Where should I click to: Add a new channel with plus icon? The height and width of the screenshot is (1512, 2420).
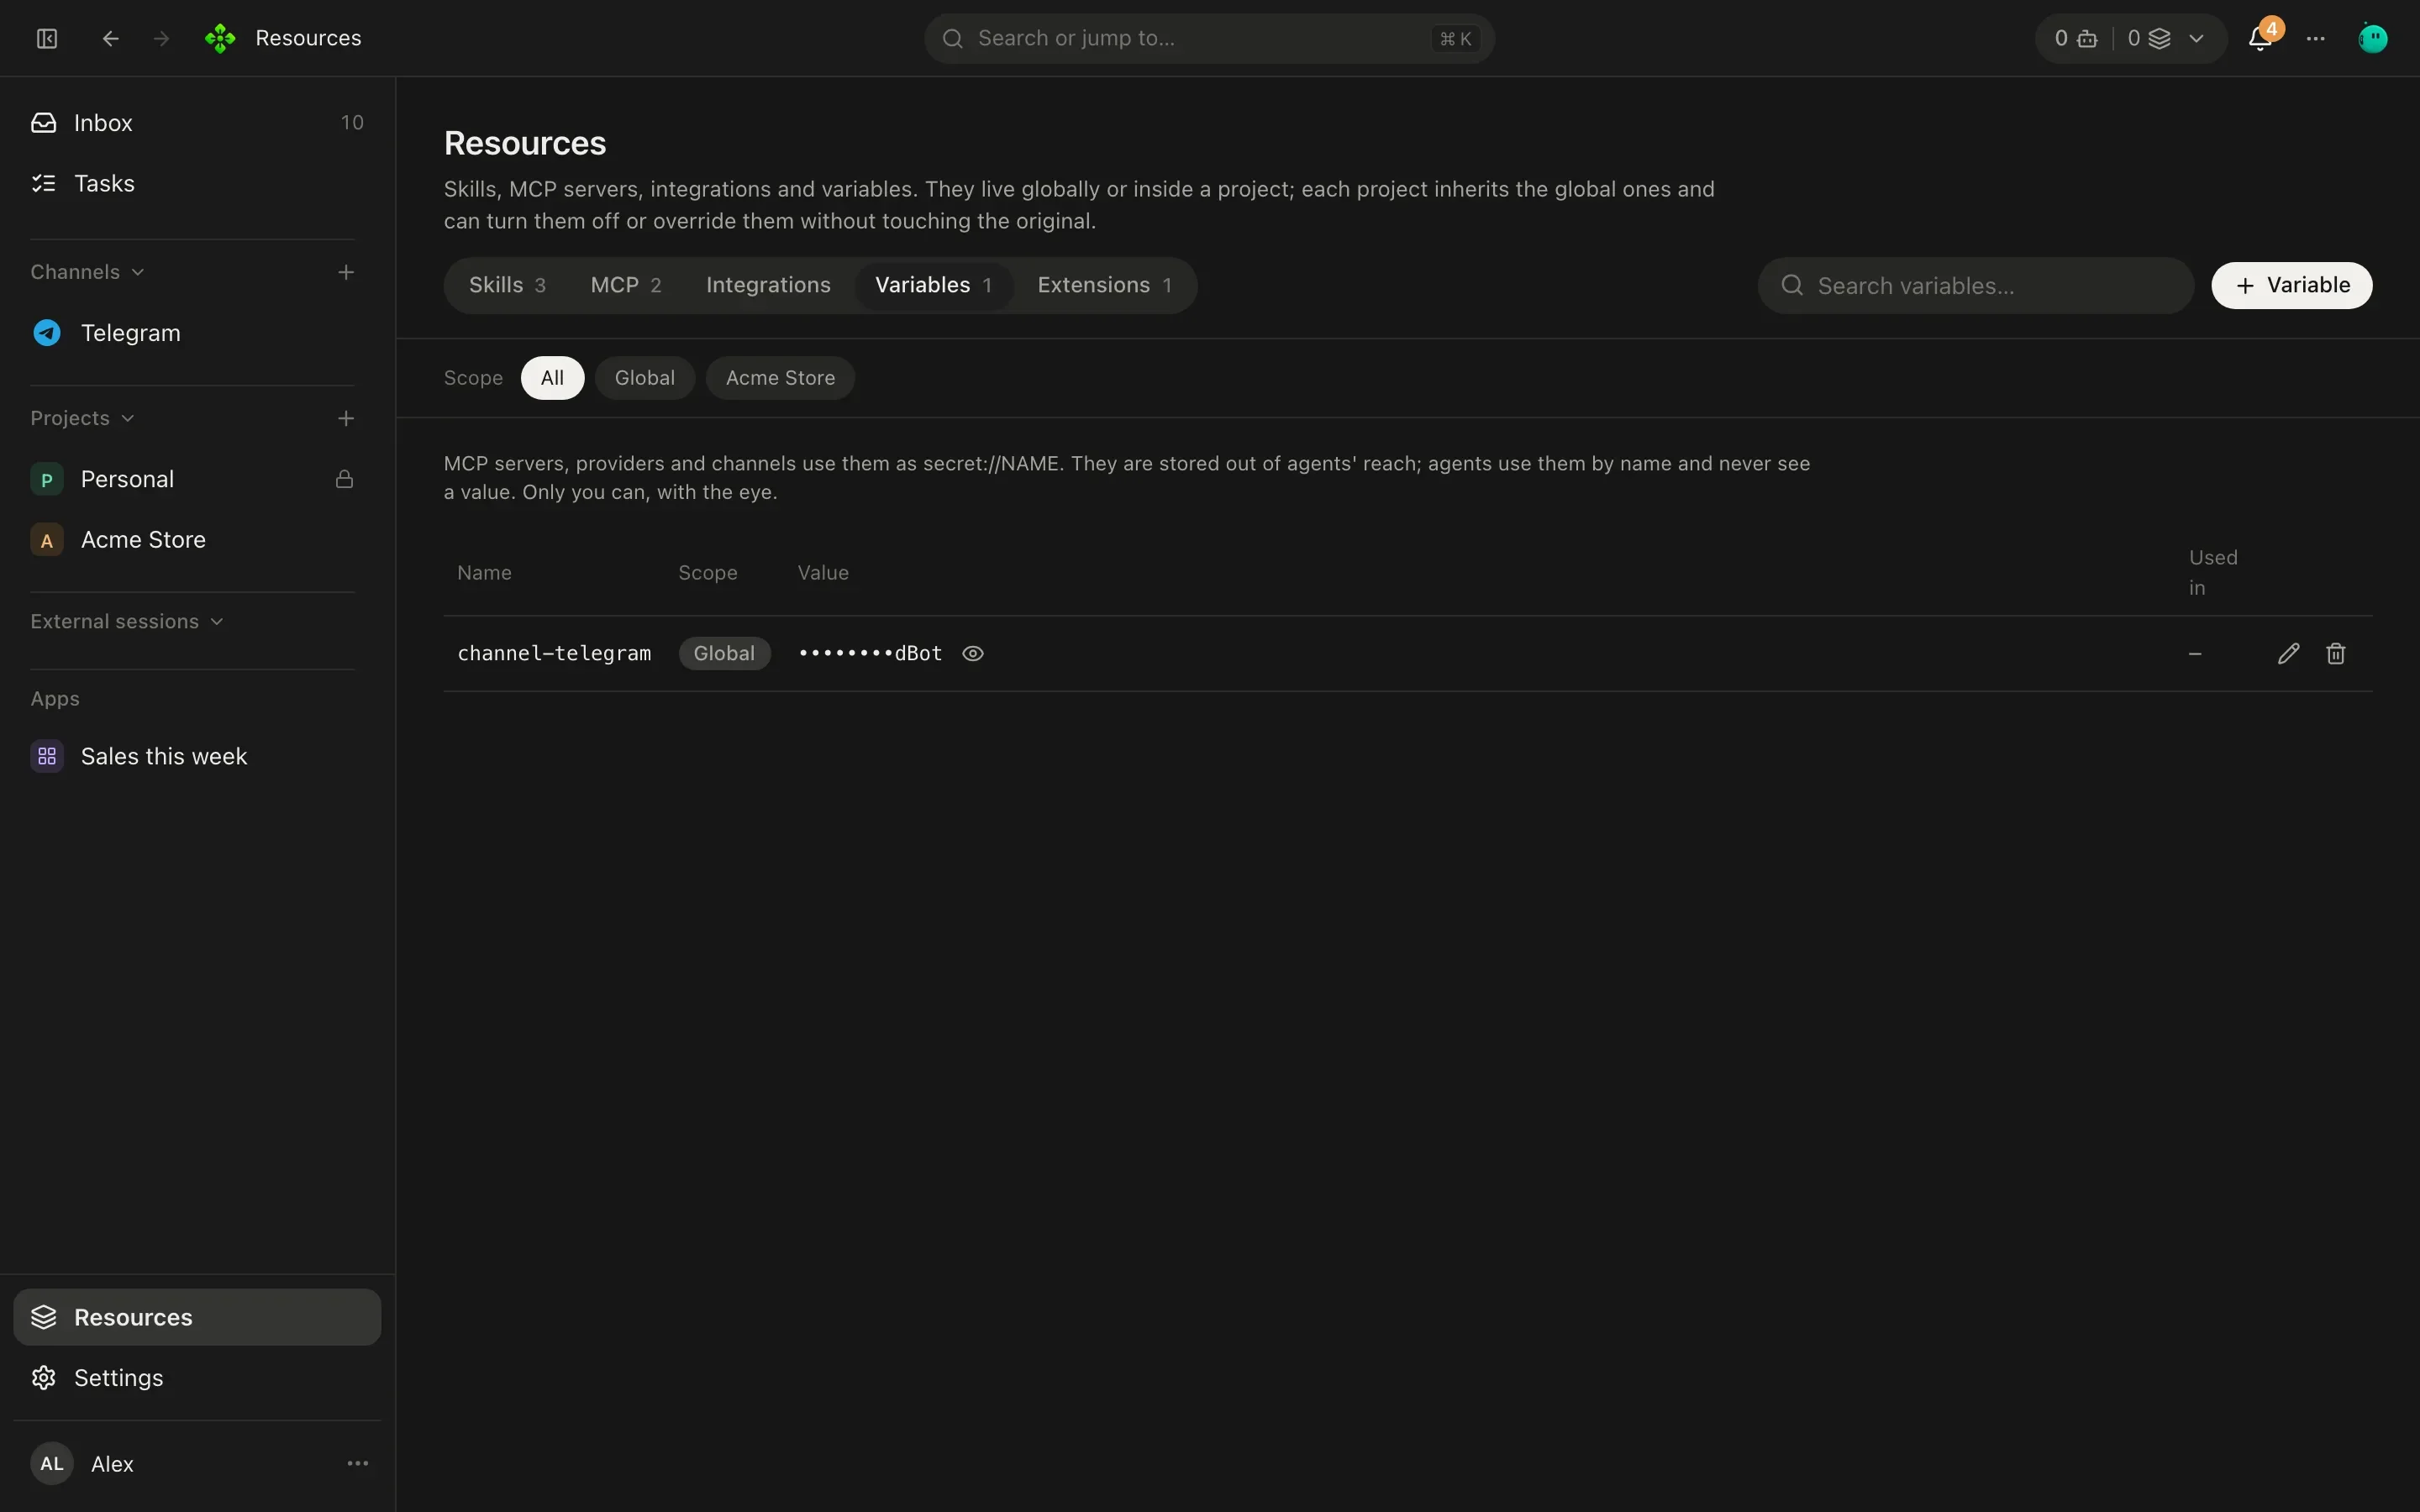(x=346, y=272)
